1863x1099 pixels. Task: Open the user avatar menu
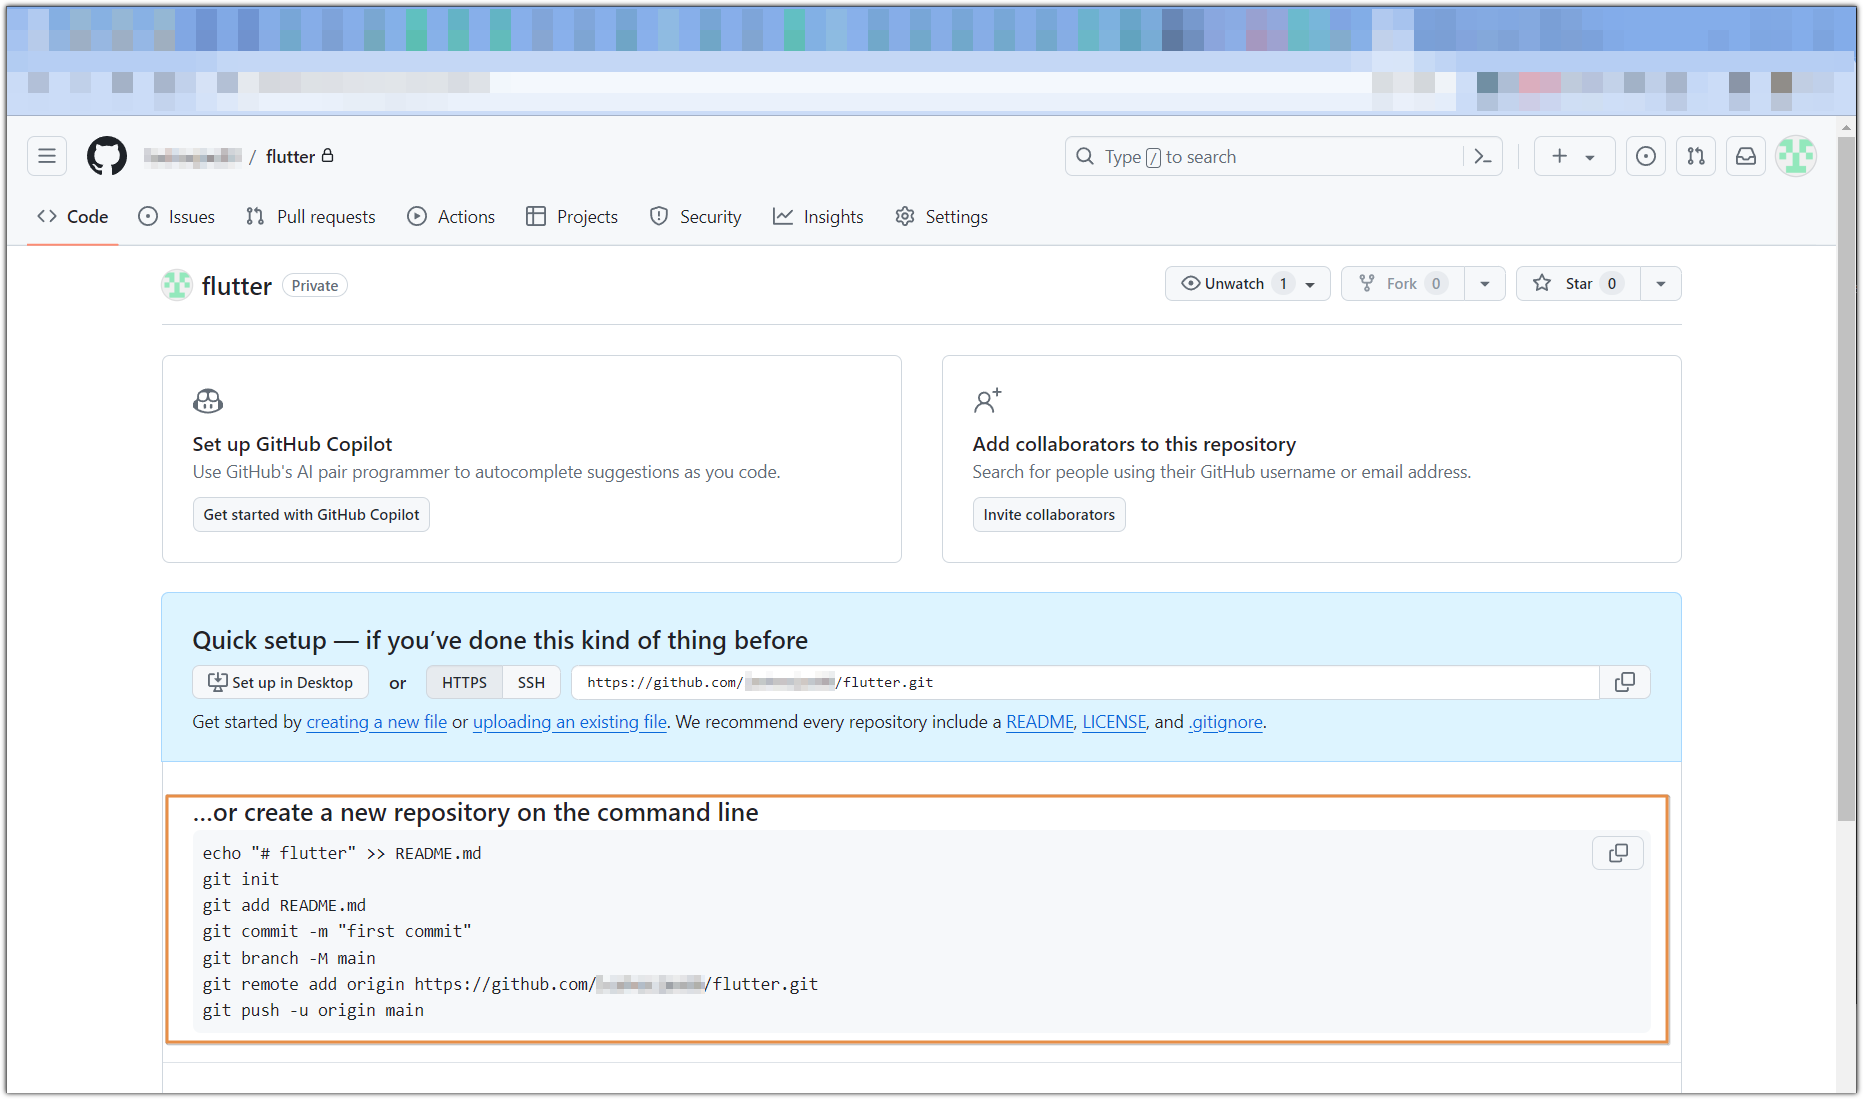pos(1796,156)
